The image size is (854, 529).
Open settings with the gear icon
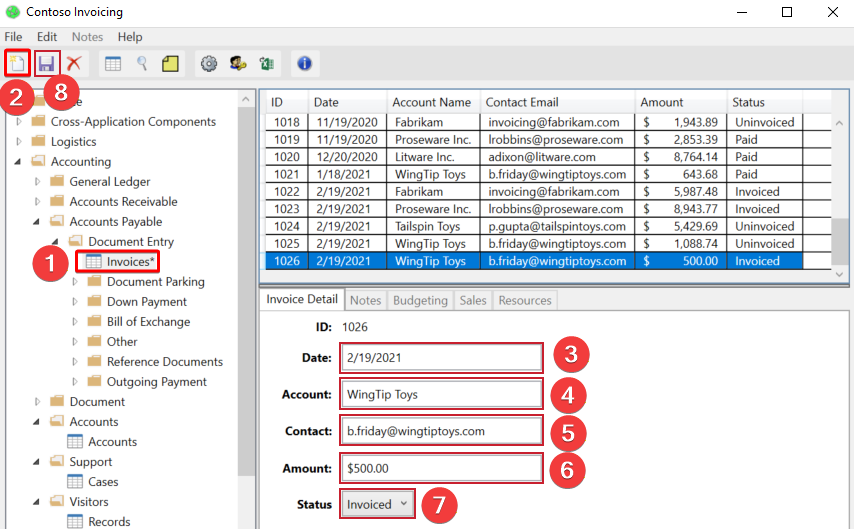(209, 63)
